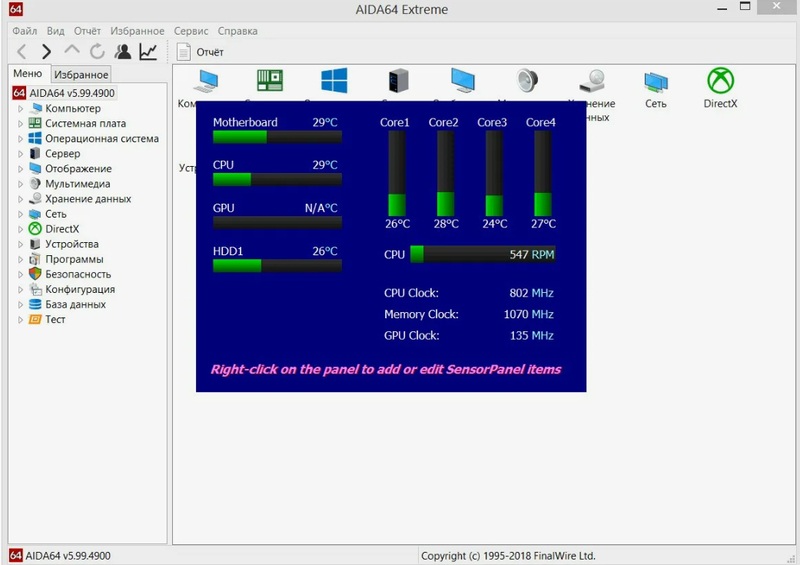This screenshot has width=800, height=565.
Task: Select Хранение данных disk icon in tree
Action: [x=35, y=199]
